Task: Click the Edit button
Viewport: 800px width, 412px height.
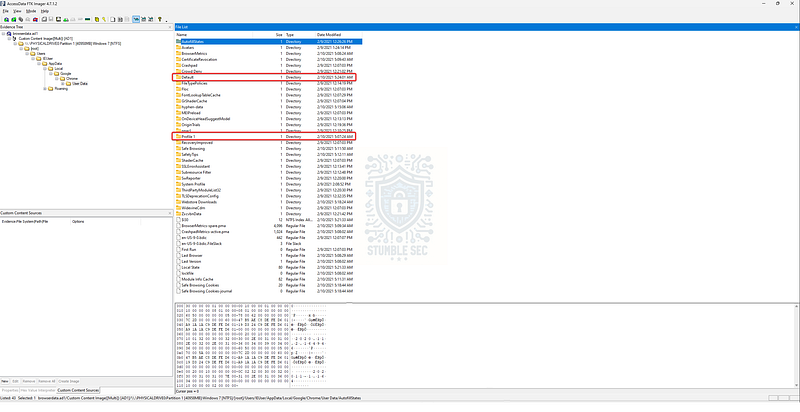Action: [15, 381]
